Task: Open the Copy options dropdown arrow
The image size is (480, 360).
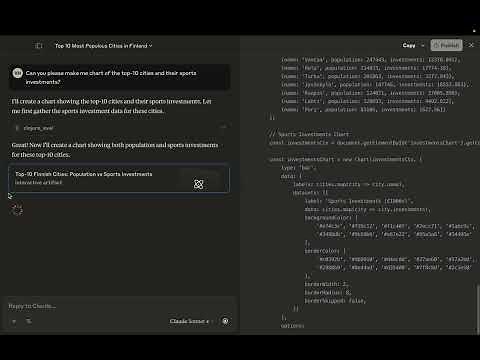Action: coord(423,45)
